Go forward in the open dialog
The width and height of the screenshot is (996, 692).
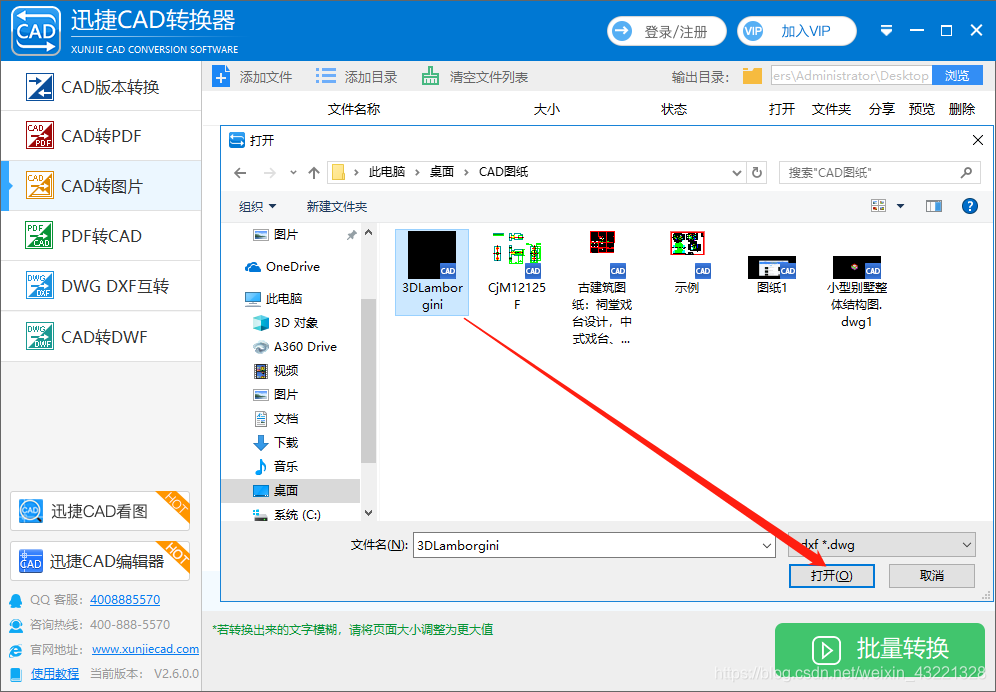click(269, 172)
